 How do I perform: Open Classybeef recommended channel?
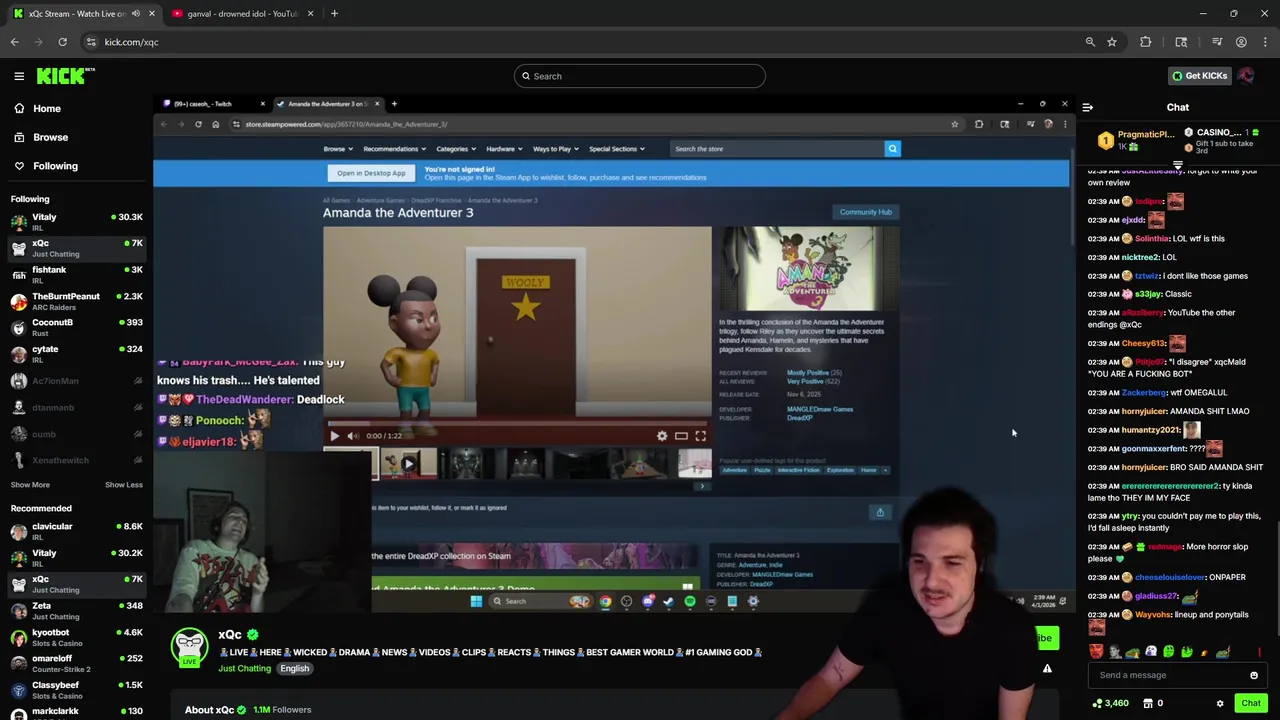click(77, 690)
